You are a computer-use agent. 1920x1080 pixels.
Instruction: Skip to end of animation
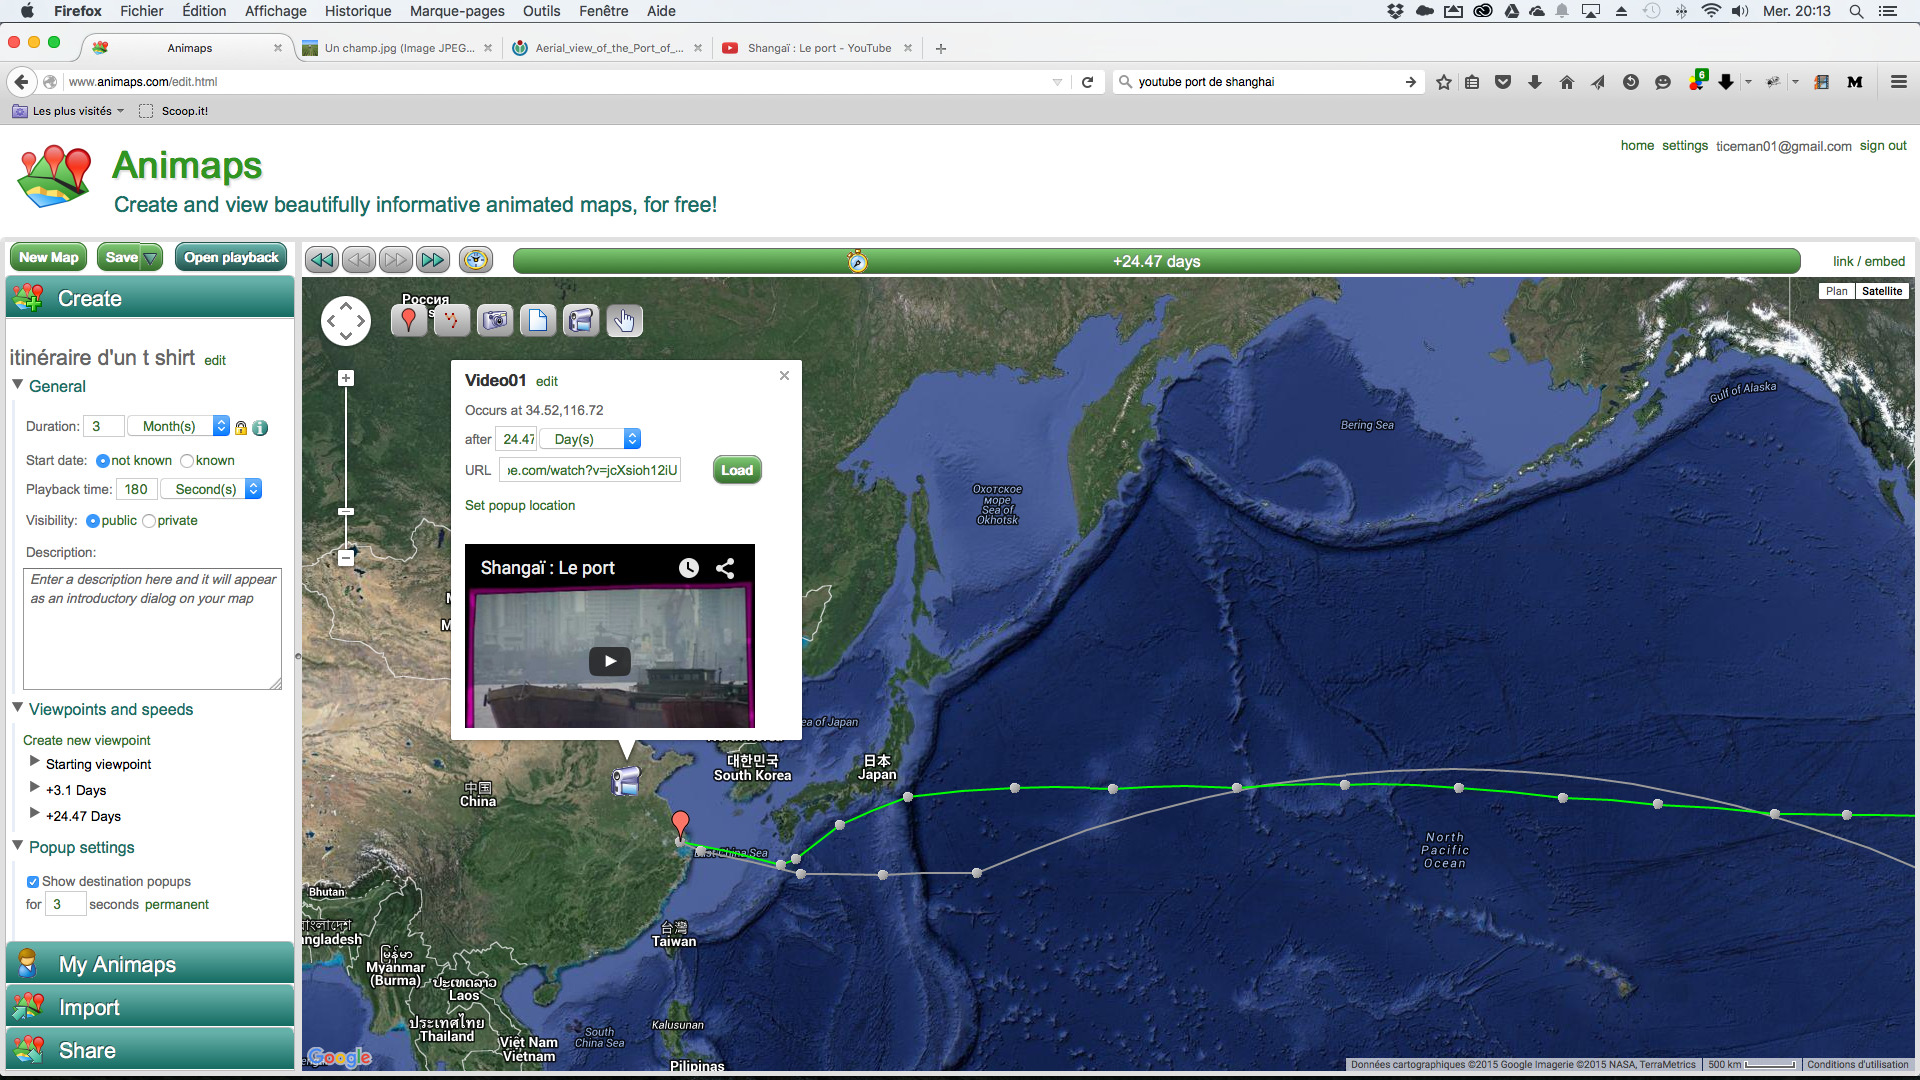(433, 260)
